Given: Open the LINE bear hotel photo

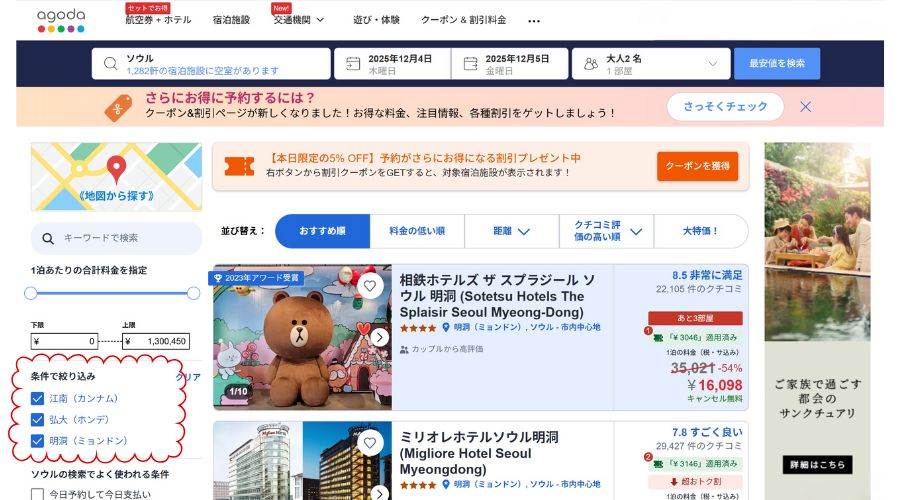Looking at the screenshot, I should (302, 338).
